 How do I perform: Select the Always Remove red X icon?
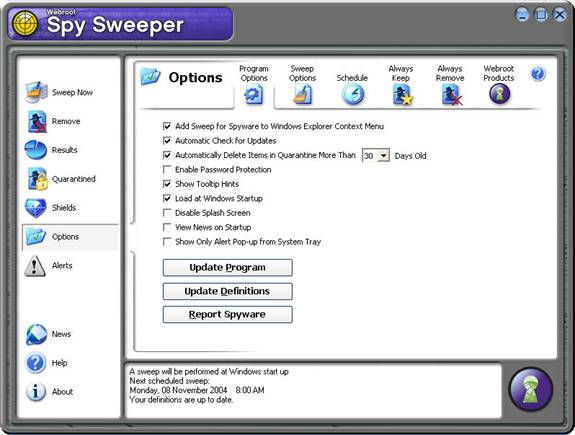click(x=452, y=95)
